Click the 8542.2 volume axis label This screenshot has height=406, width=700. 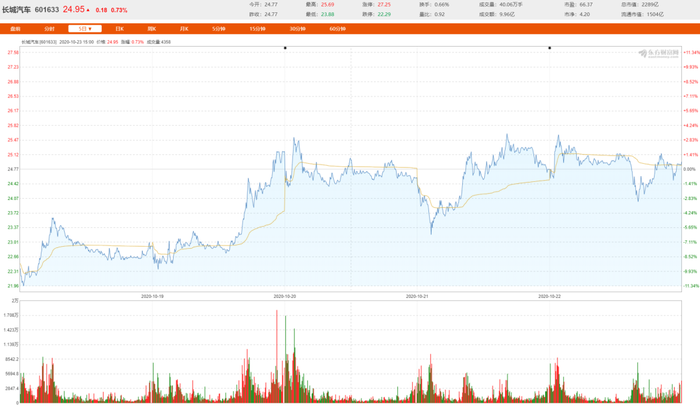click(x=12, y=359)
